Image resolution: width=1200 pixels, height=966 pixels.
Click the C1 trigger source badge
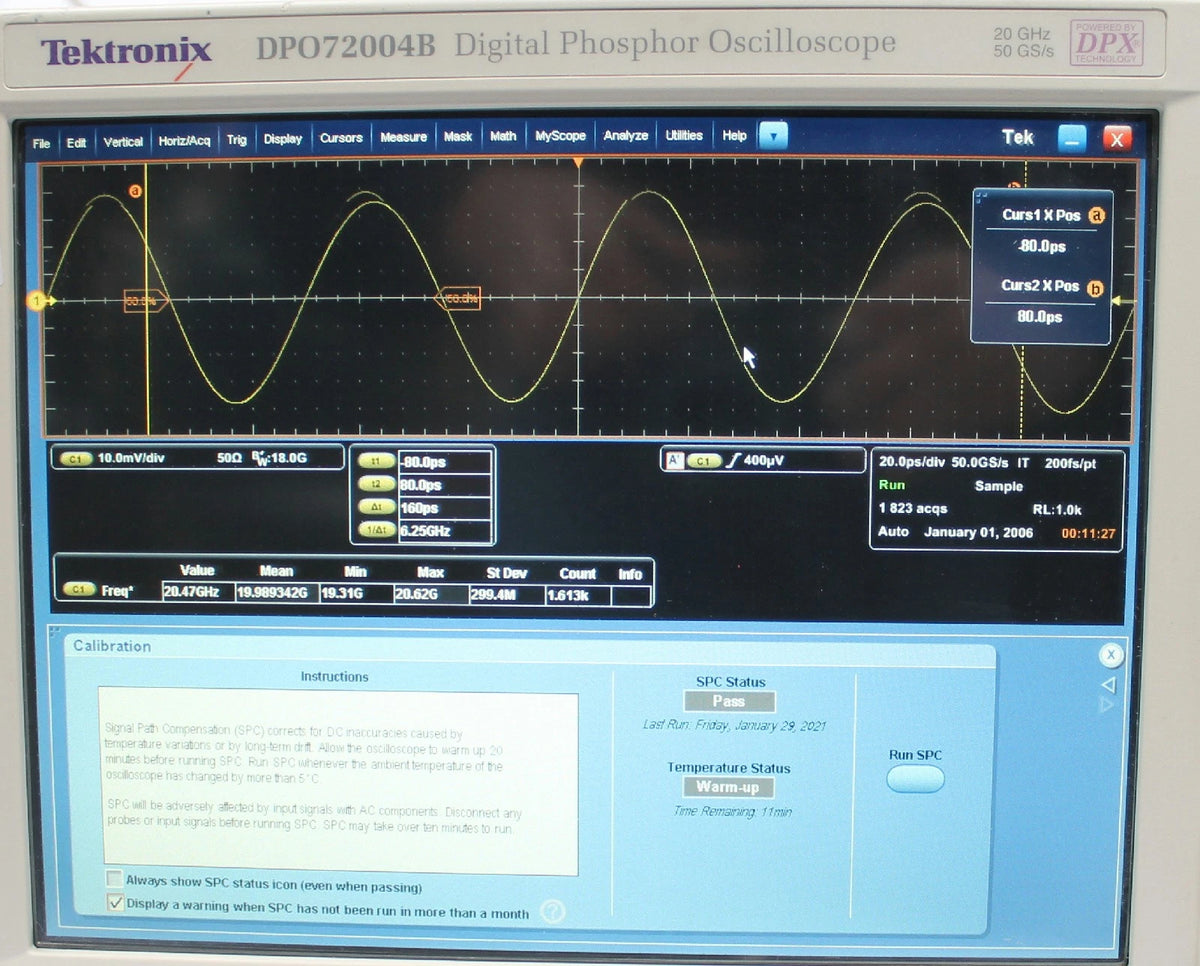tap(704, 461)
